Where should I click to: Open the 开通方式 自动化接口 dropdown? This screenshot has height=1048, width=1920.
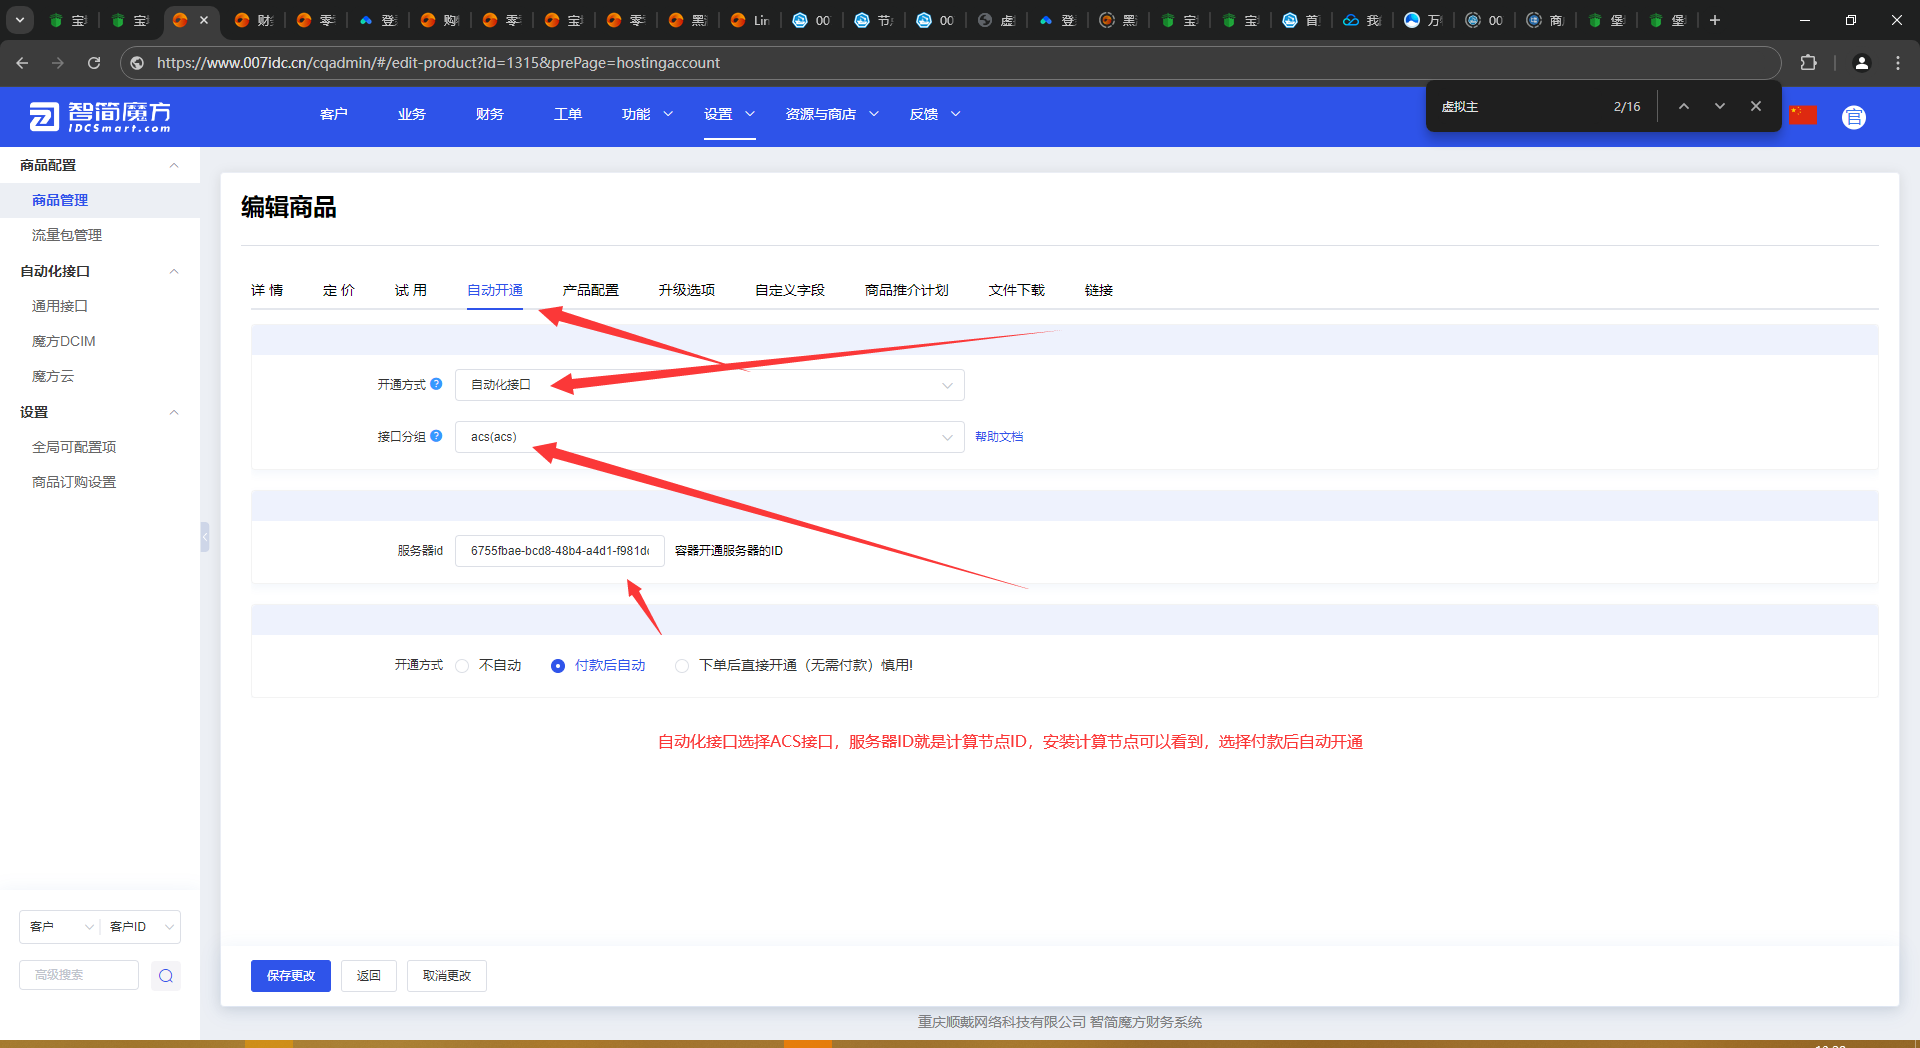(710, 385)
